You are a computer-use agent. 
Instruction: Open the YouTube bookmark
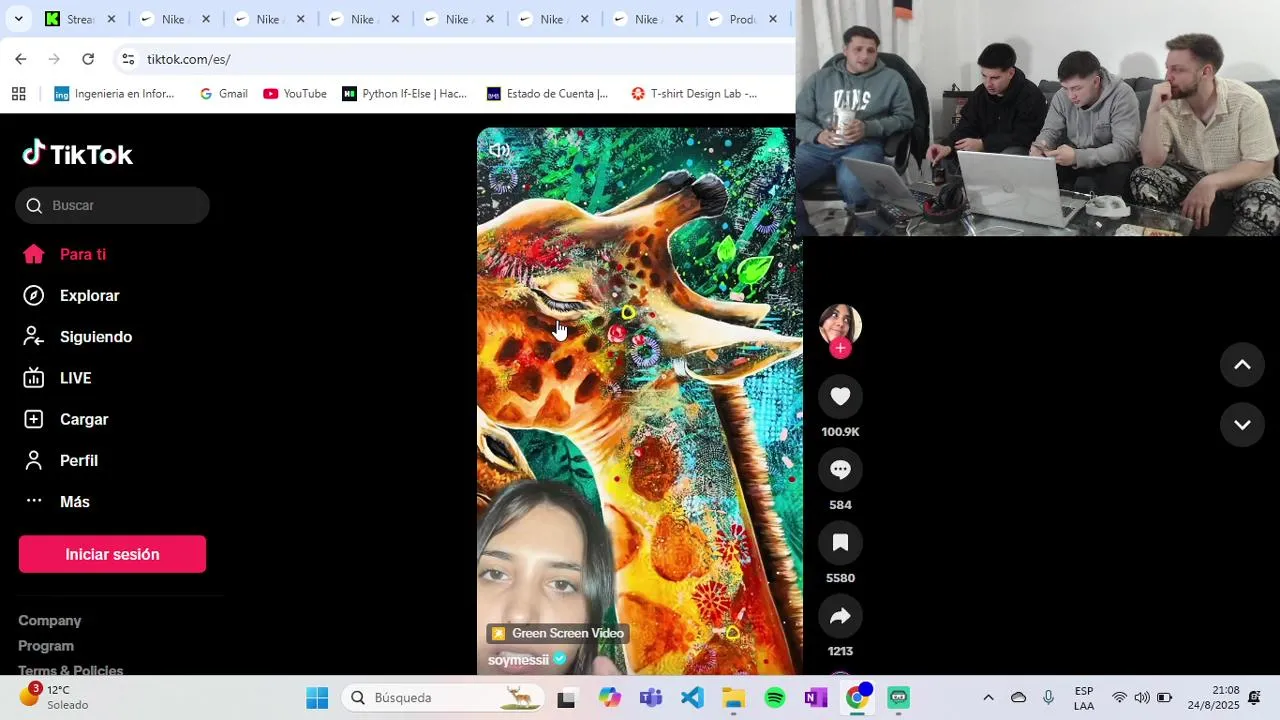coord(295,94)
